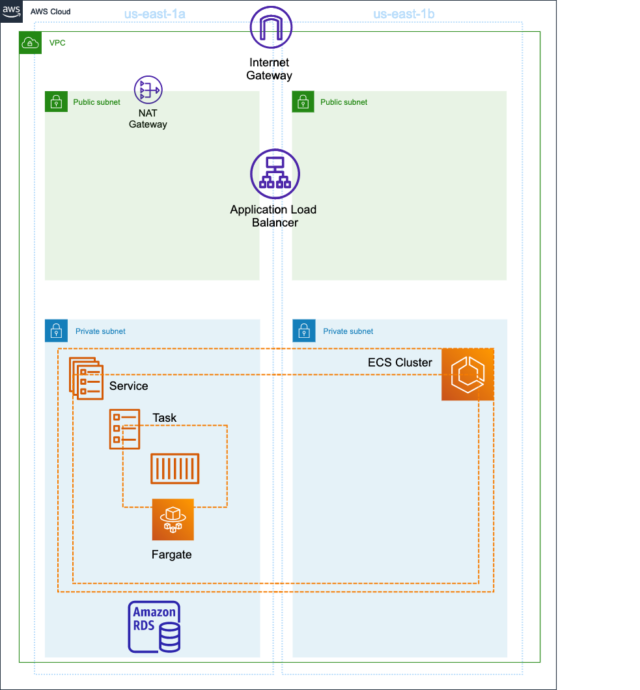The height and width of the screenshot is (690, 640).
Task: Click the Application Load Balancer icon
Action: click(275, 174)
